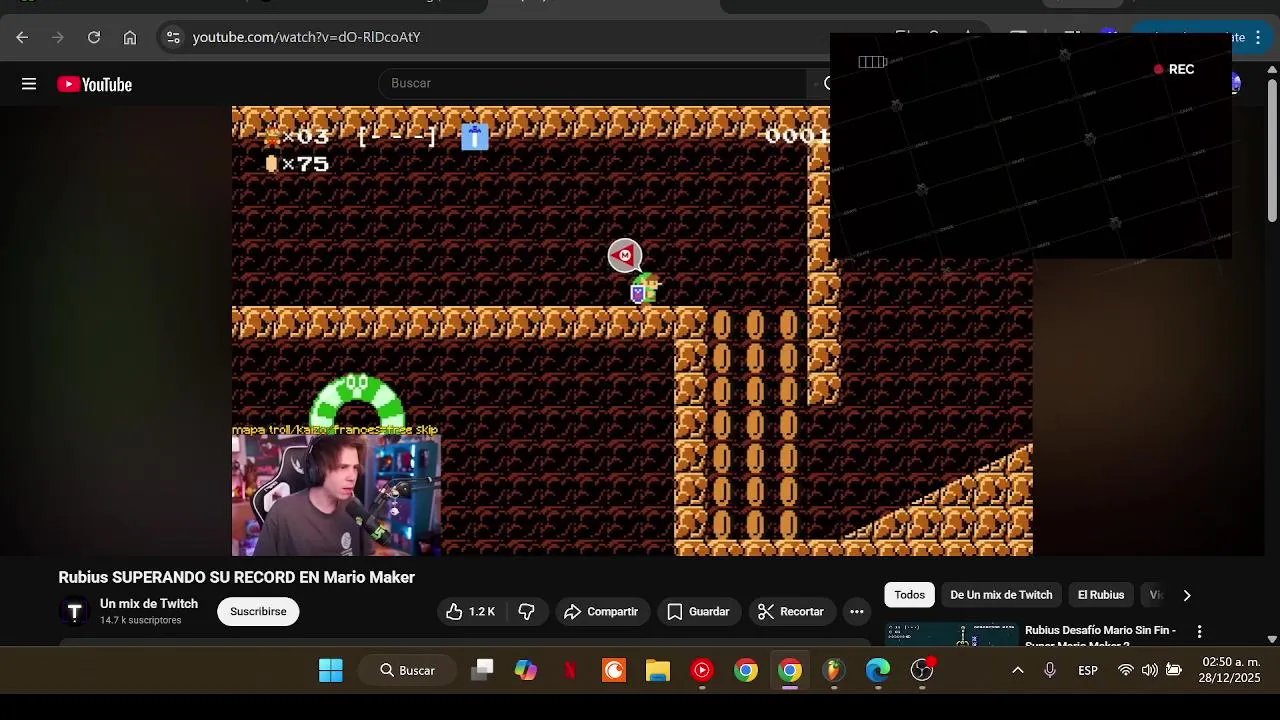The width and height of the screenshot is (1280, 720).
Task: Open OBS Studio from taskbar
Action: click(x=922, y=670)
